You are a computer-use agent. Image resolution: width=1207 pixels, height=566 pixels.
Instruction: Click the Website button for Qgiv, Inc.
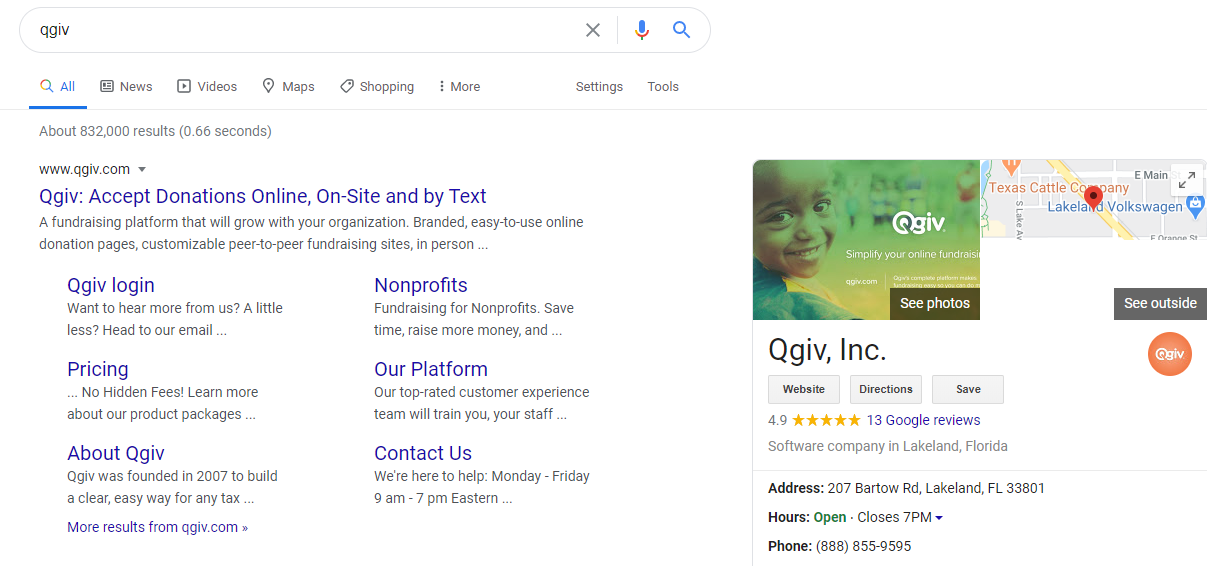coord(804,389)
